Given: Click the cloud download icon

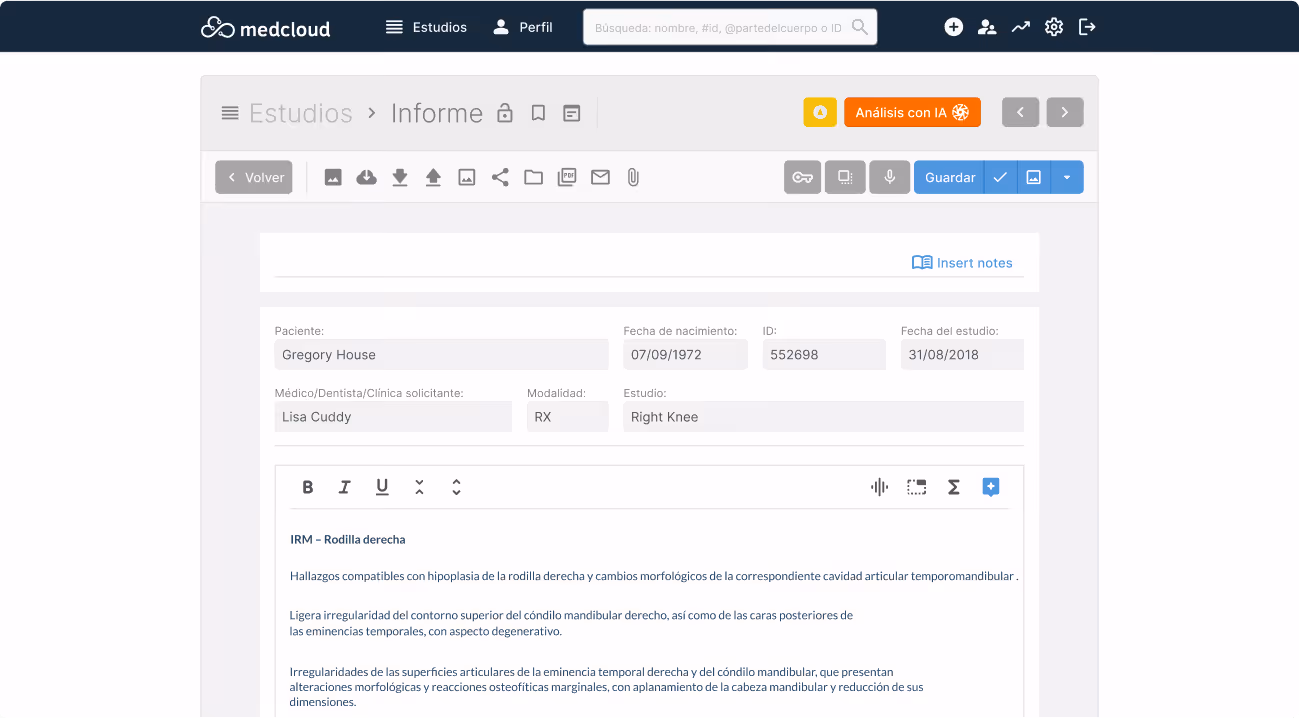Looking at the screenshot, I should [367, 177].
